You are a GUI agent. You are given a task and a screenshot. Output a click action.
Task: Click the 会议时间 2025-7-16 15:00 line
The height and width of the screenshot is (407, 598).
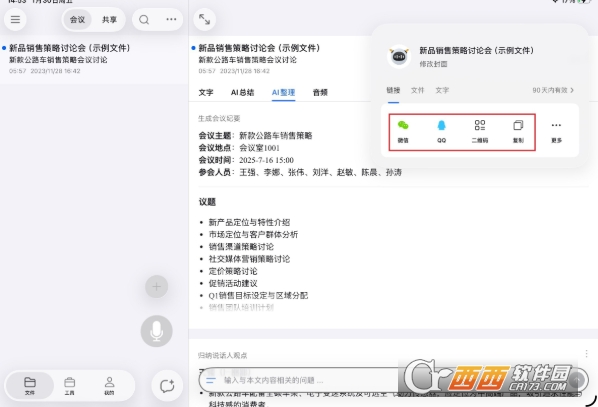246,160
